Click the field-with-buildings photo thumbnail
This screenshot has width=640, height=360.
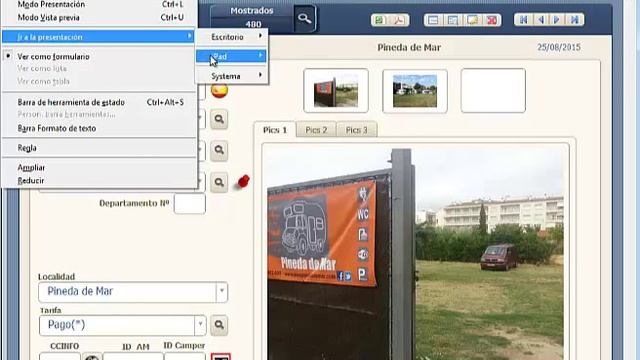click(415, 91)
